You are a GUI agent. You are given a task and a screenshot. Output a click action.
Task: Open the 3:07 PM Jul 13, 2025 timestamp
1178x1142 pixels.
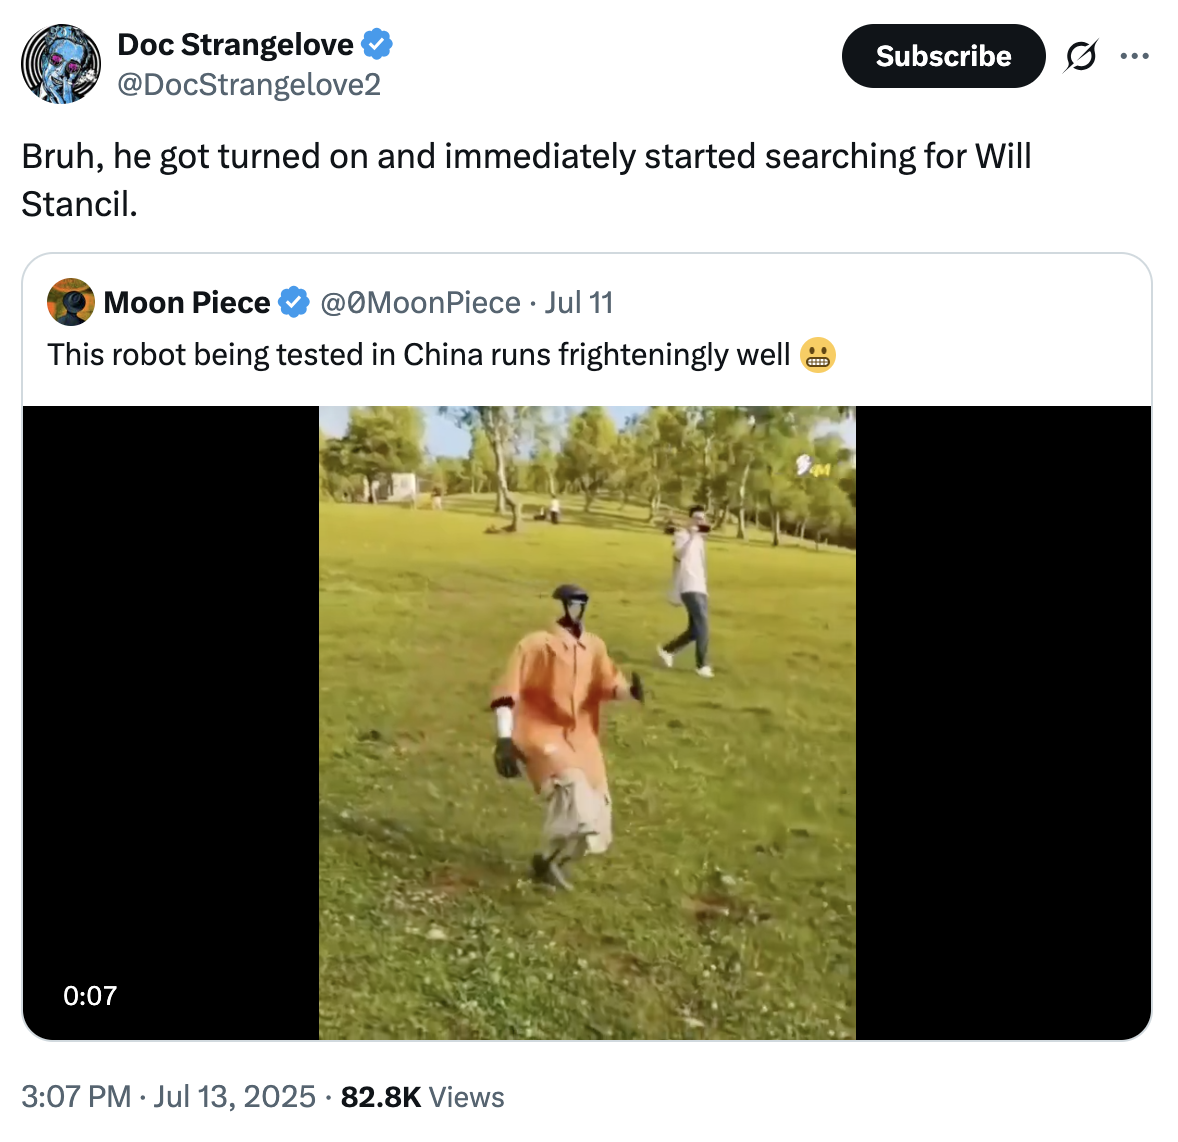[168, 1097]
